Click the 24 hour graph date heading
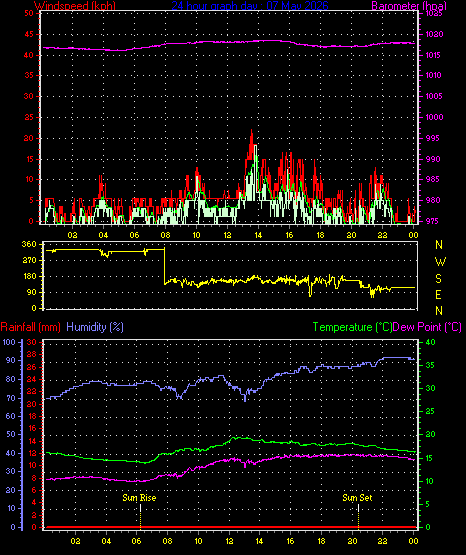 click(250, 6)
